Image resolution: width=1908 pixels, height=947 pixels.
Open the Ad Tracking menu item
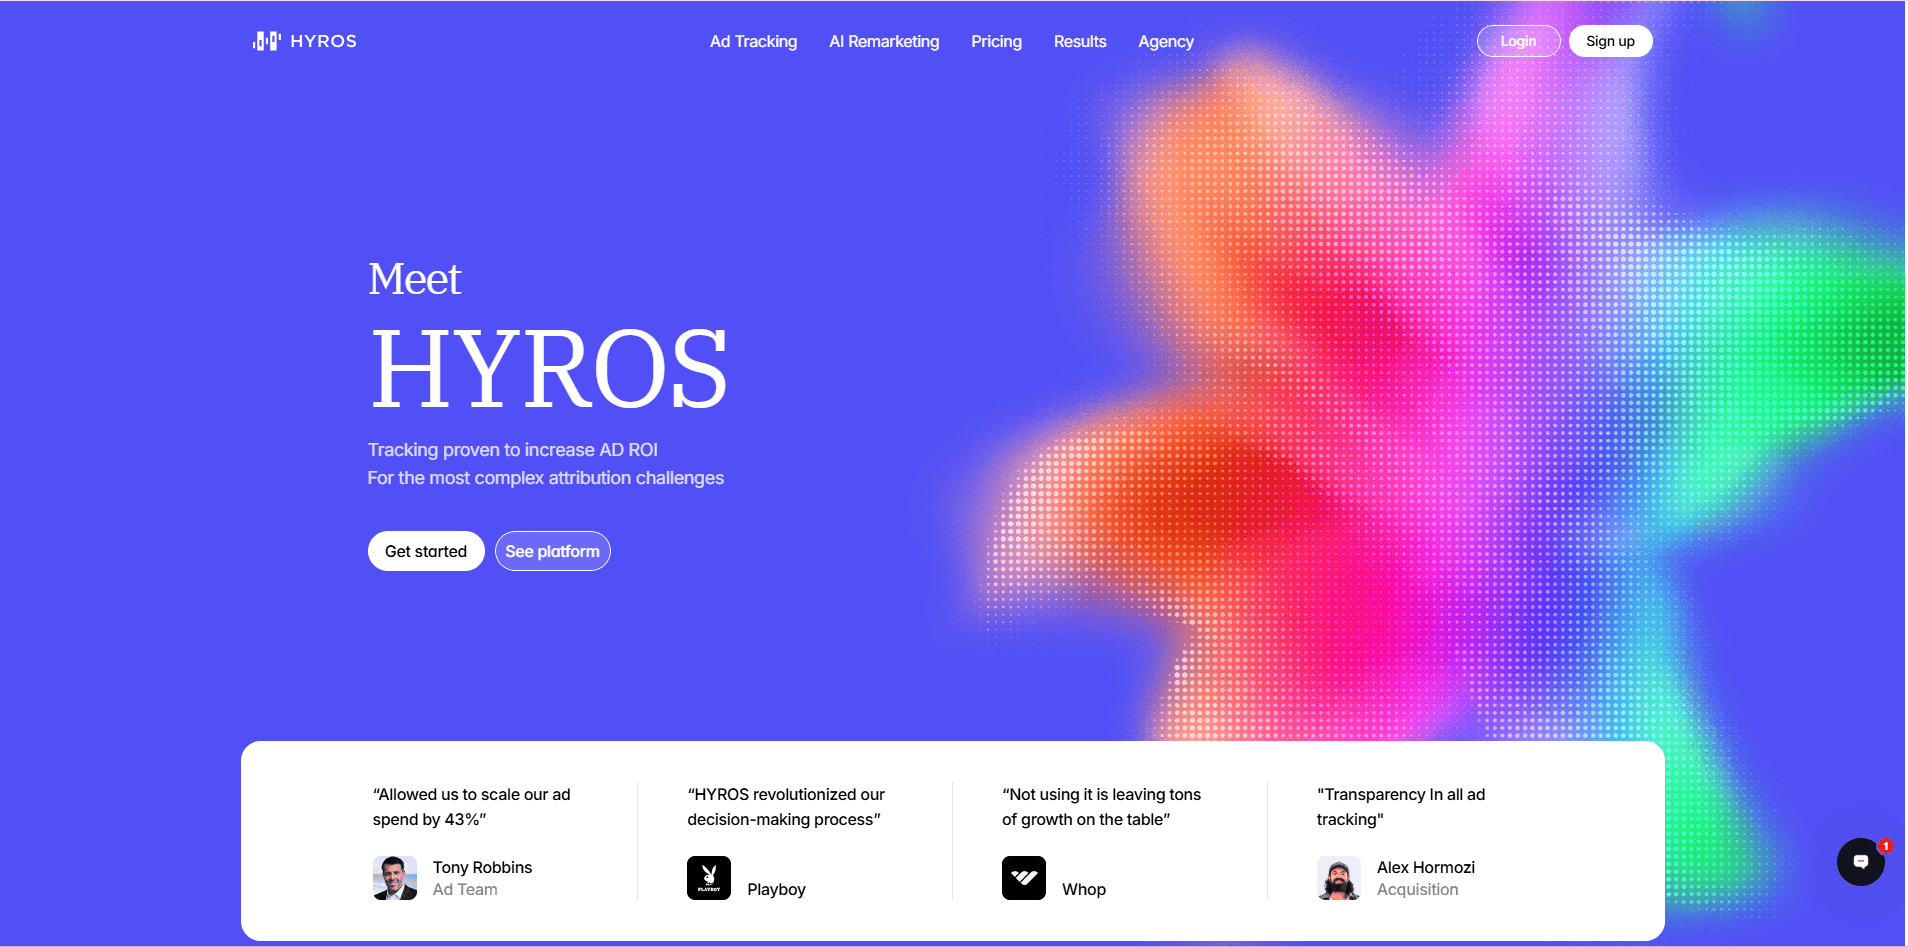coord(753,42)
